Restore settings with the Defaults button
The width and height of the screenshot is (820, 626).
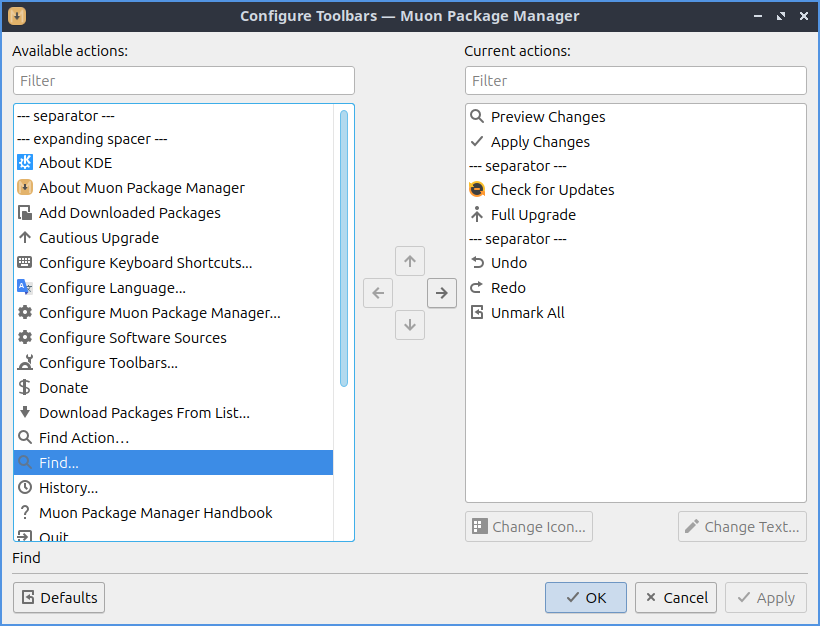tap(59, 598)
